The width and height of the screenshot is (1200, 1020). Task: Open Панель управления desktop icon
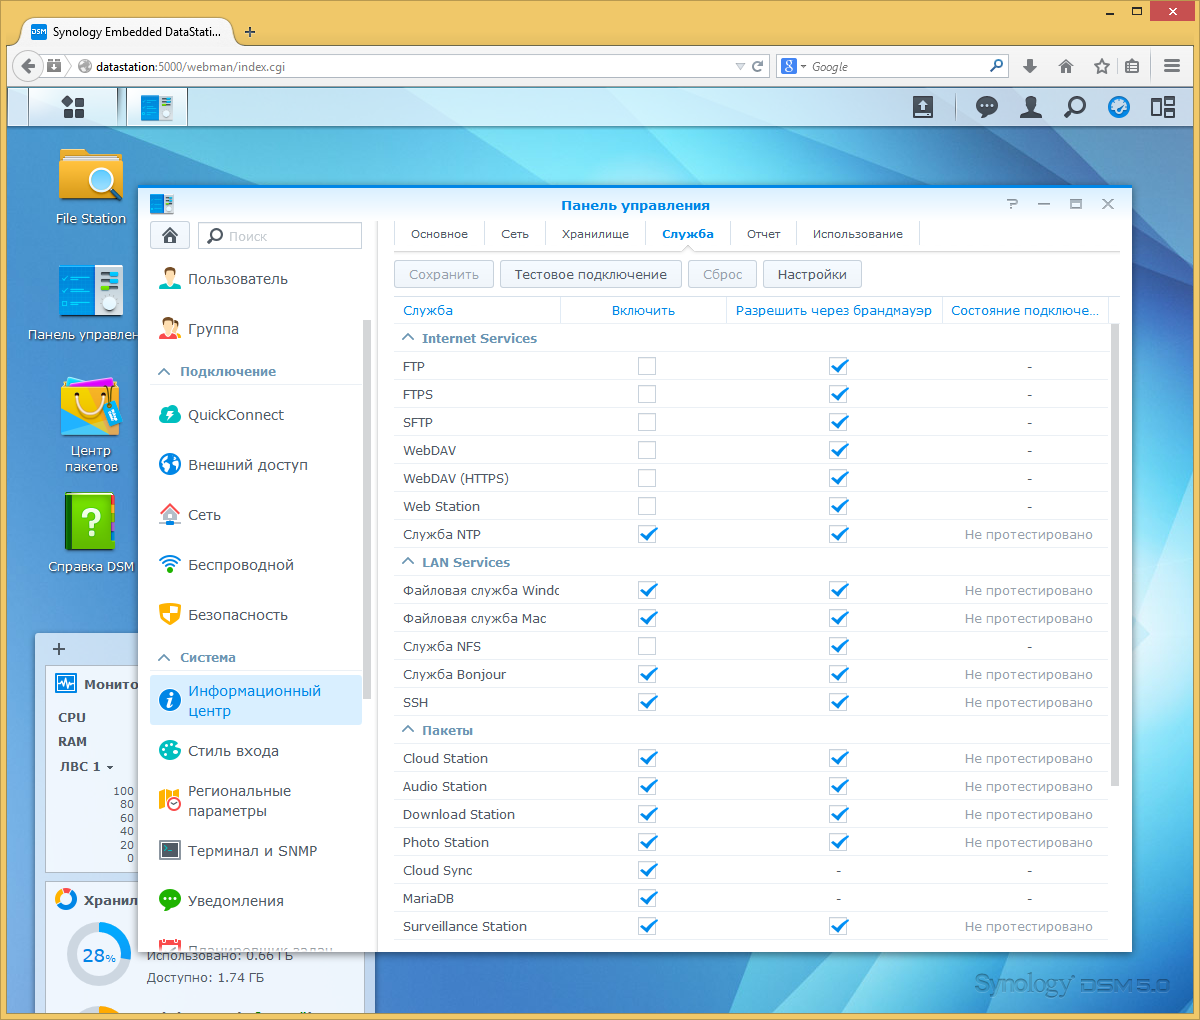click(91, 302)
